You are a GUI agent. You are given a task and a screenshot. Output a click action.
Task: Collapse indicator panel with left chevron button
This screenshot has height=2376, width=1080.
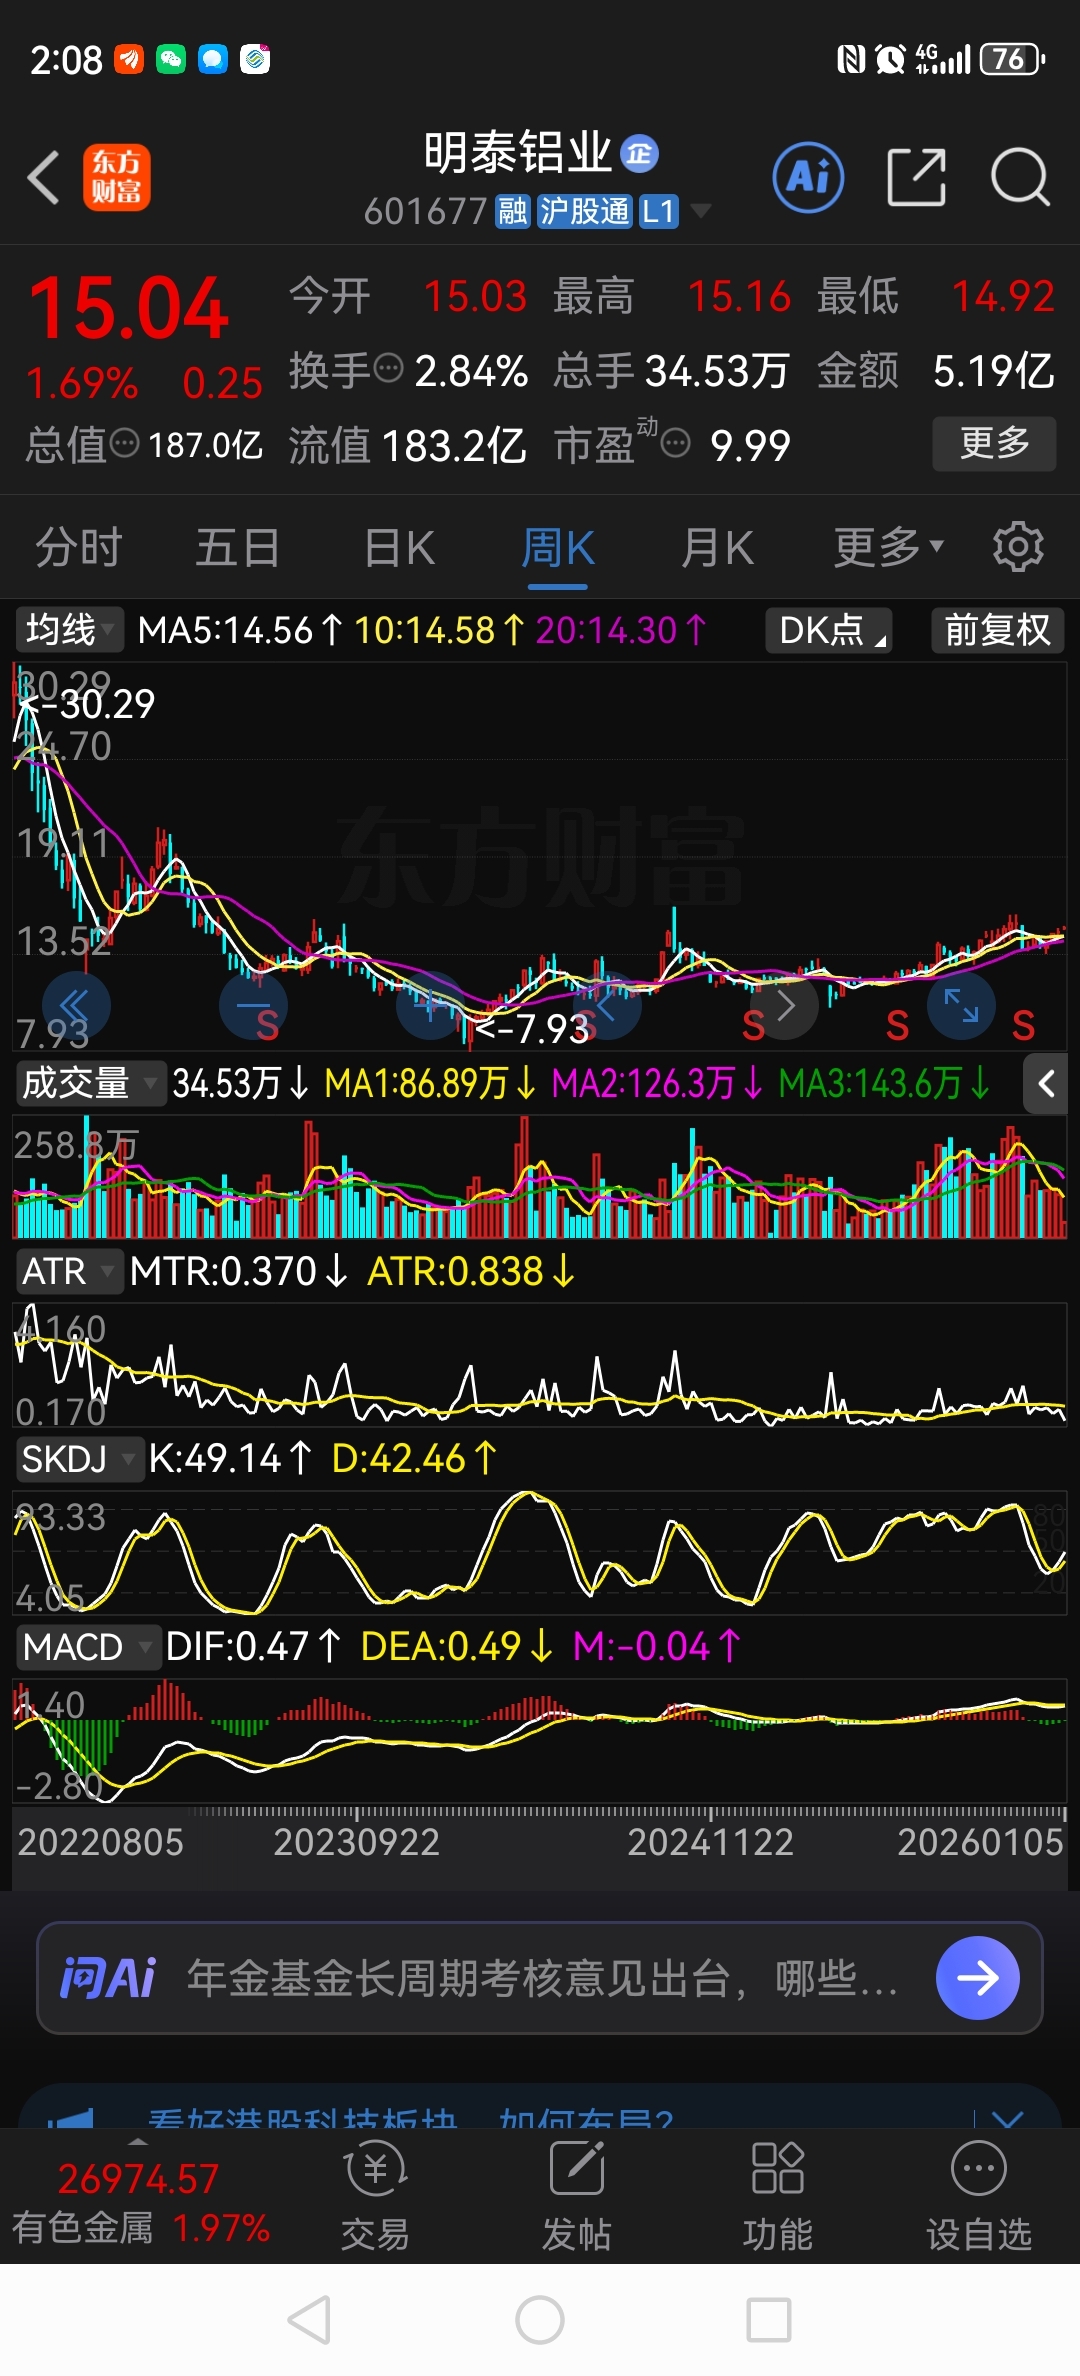tap(1046, 1083)
